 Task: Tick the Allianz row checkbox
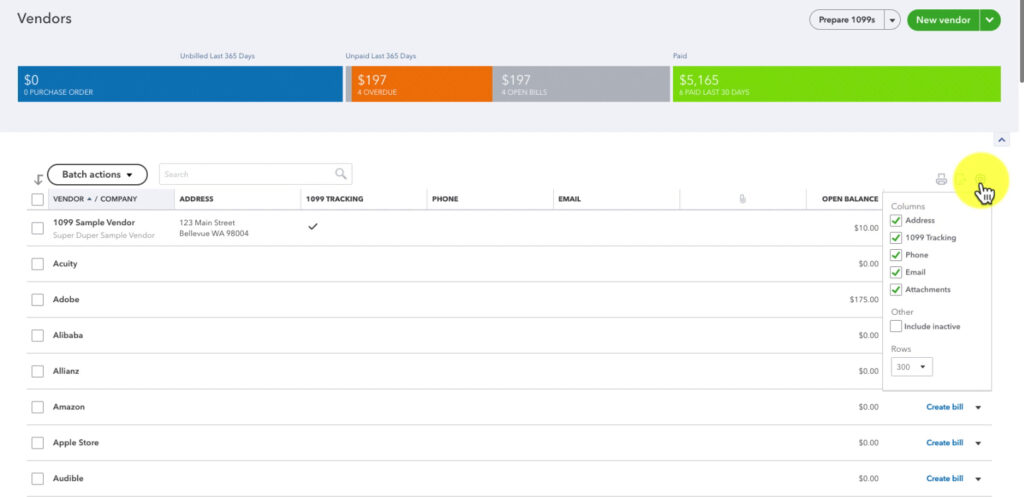38,371
